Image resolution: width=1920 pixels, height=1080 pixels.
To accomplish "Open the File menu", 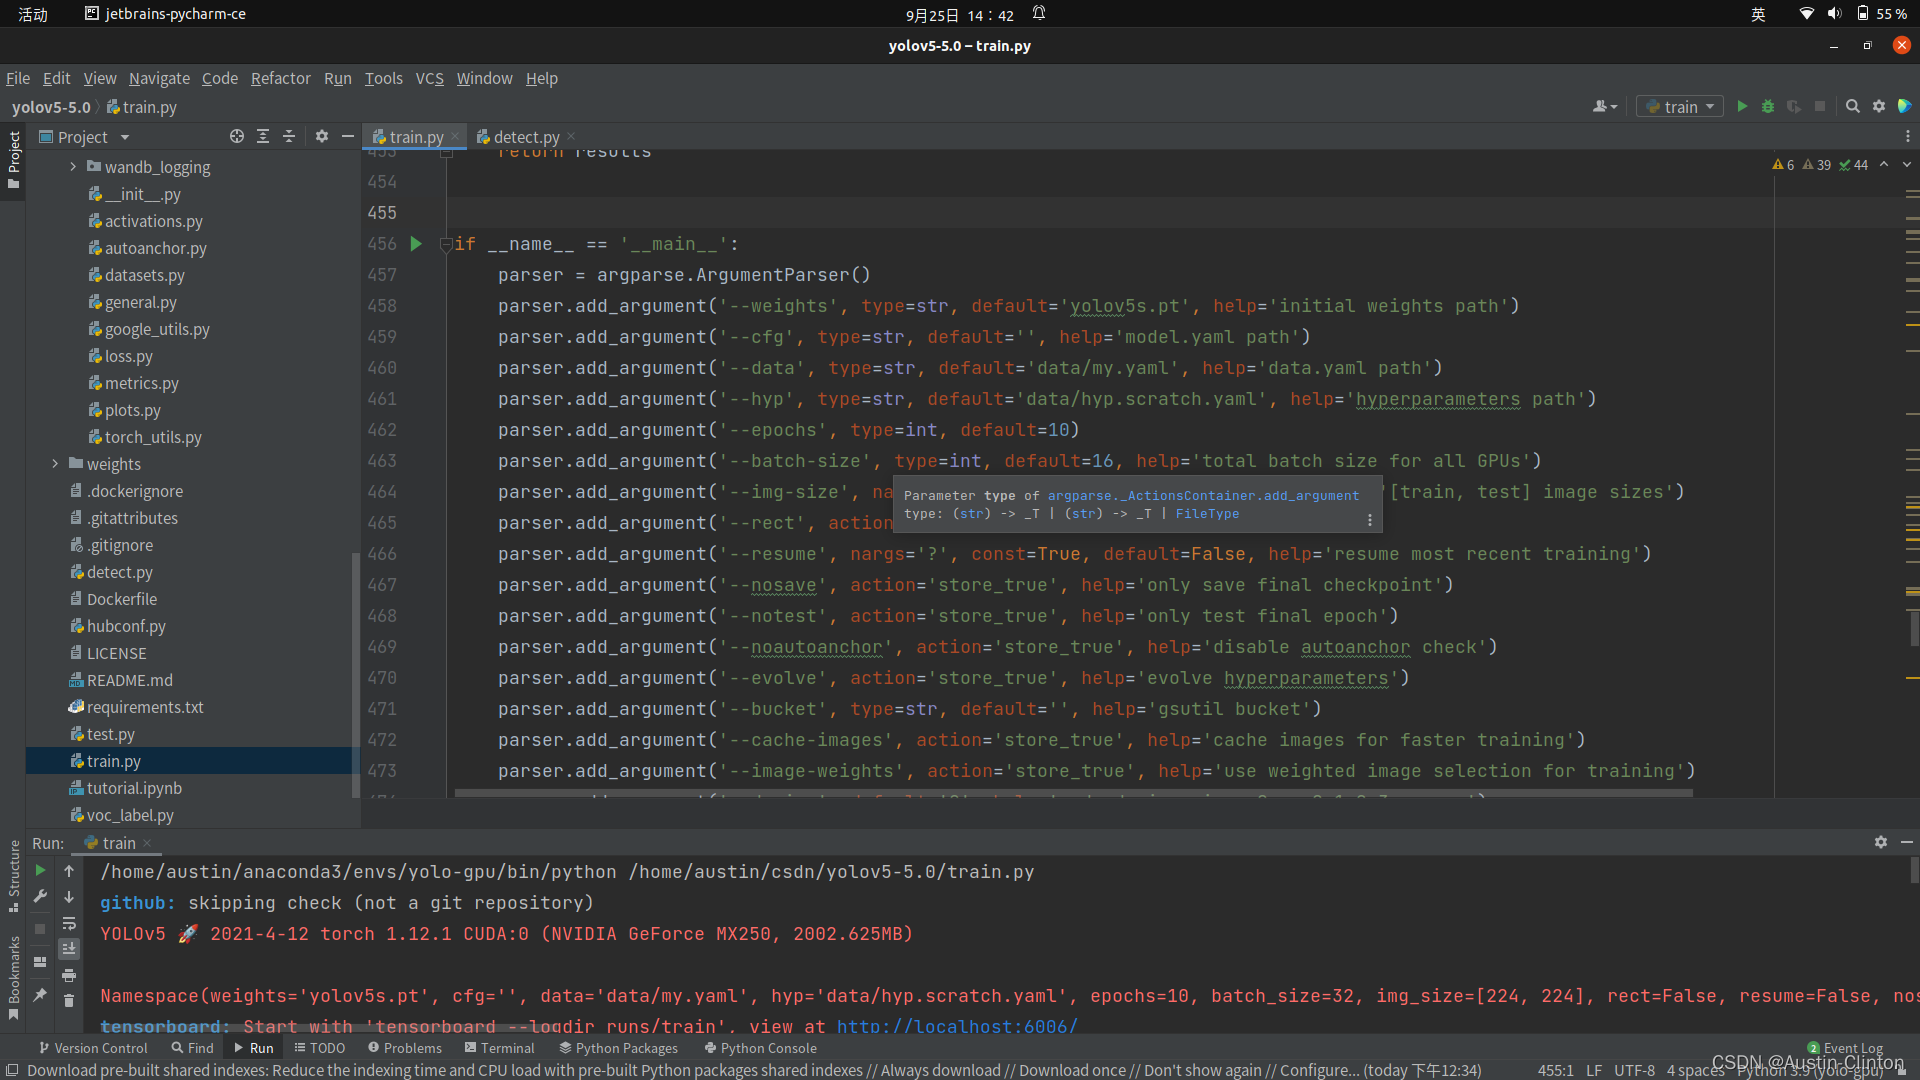I will (x=18, y=78).
